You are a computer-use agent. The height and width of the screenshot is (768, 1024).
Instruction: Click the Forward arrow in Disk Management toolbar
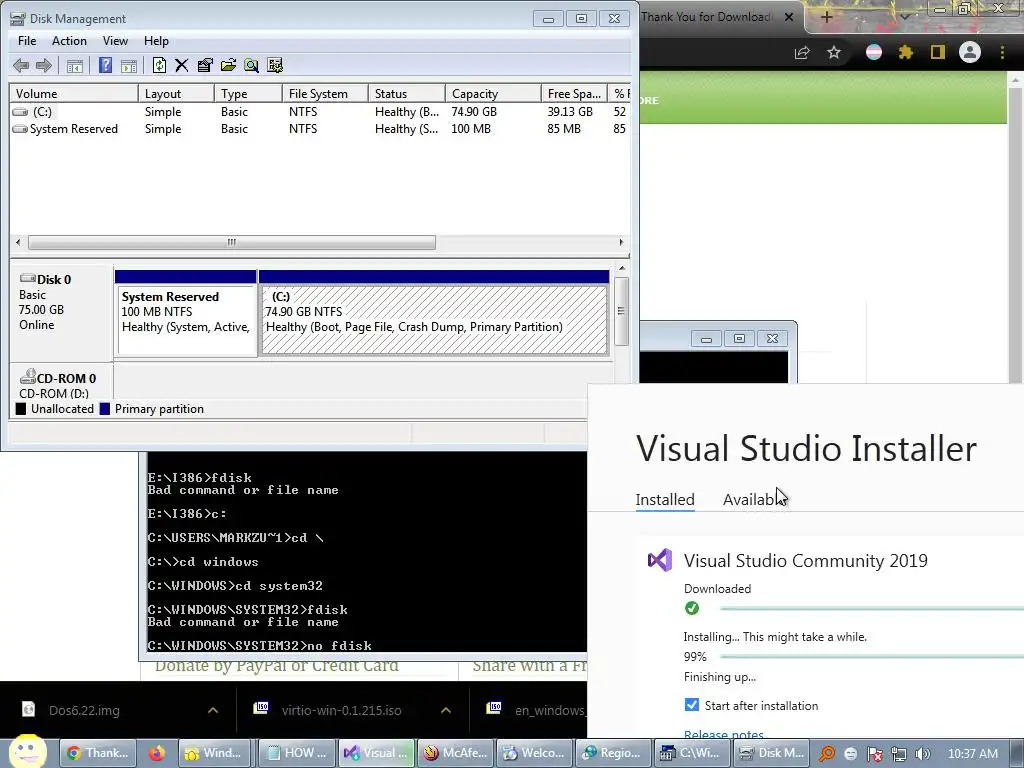point(44,65)
